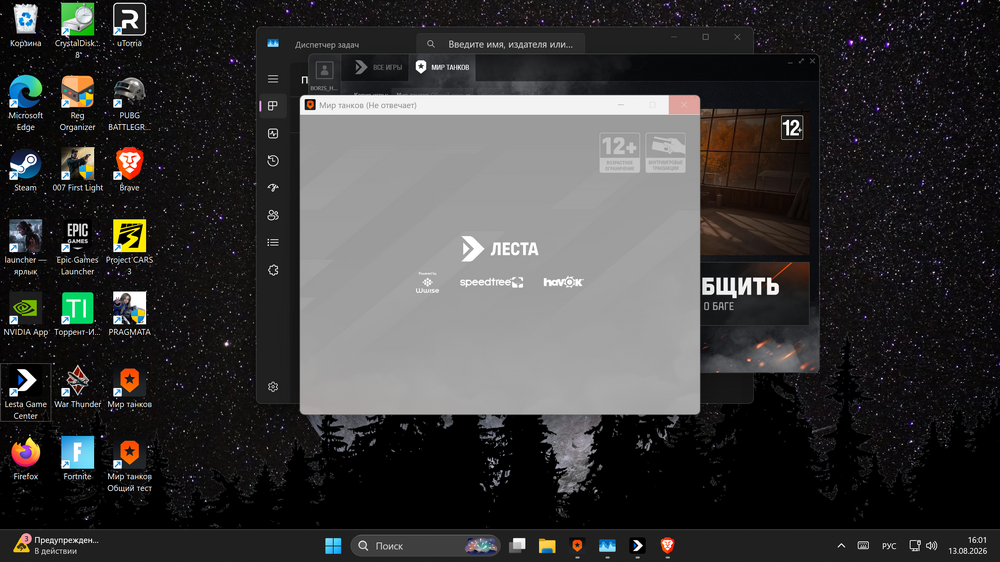Open Task Manager settings gear

(273, 387)
